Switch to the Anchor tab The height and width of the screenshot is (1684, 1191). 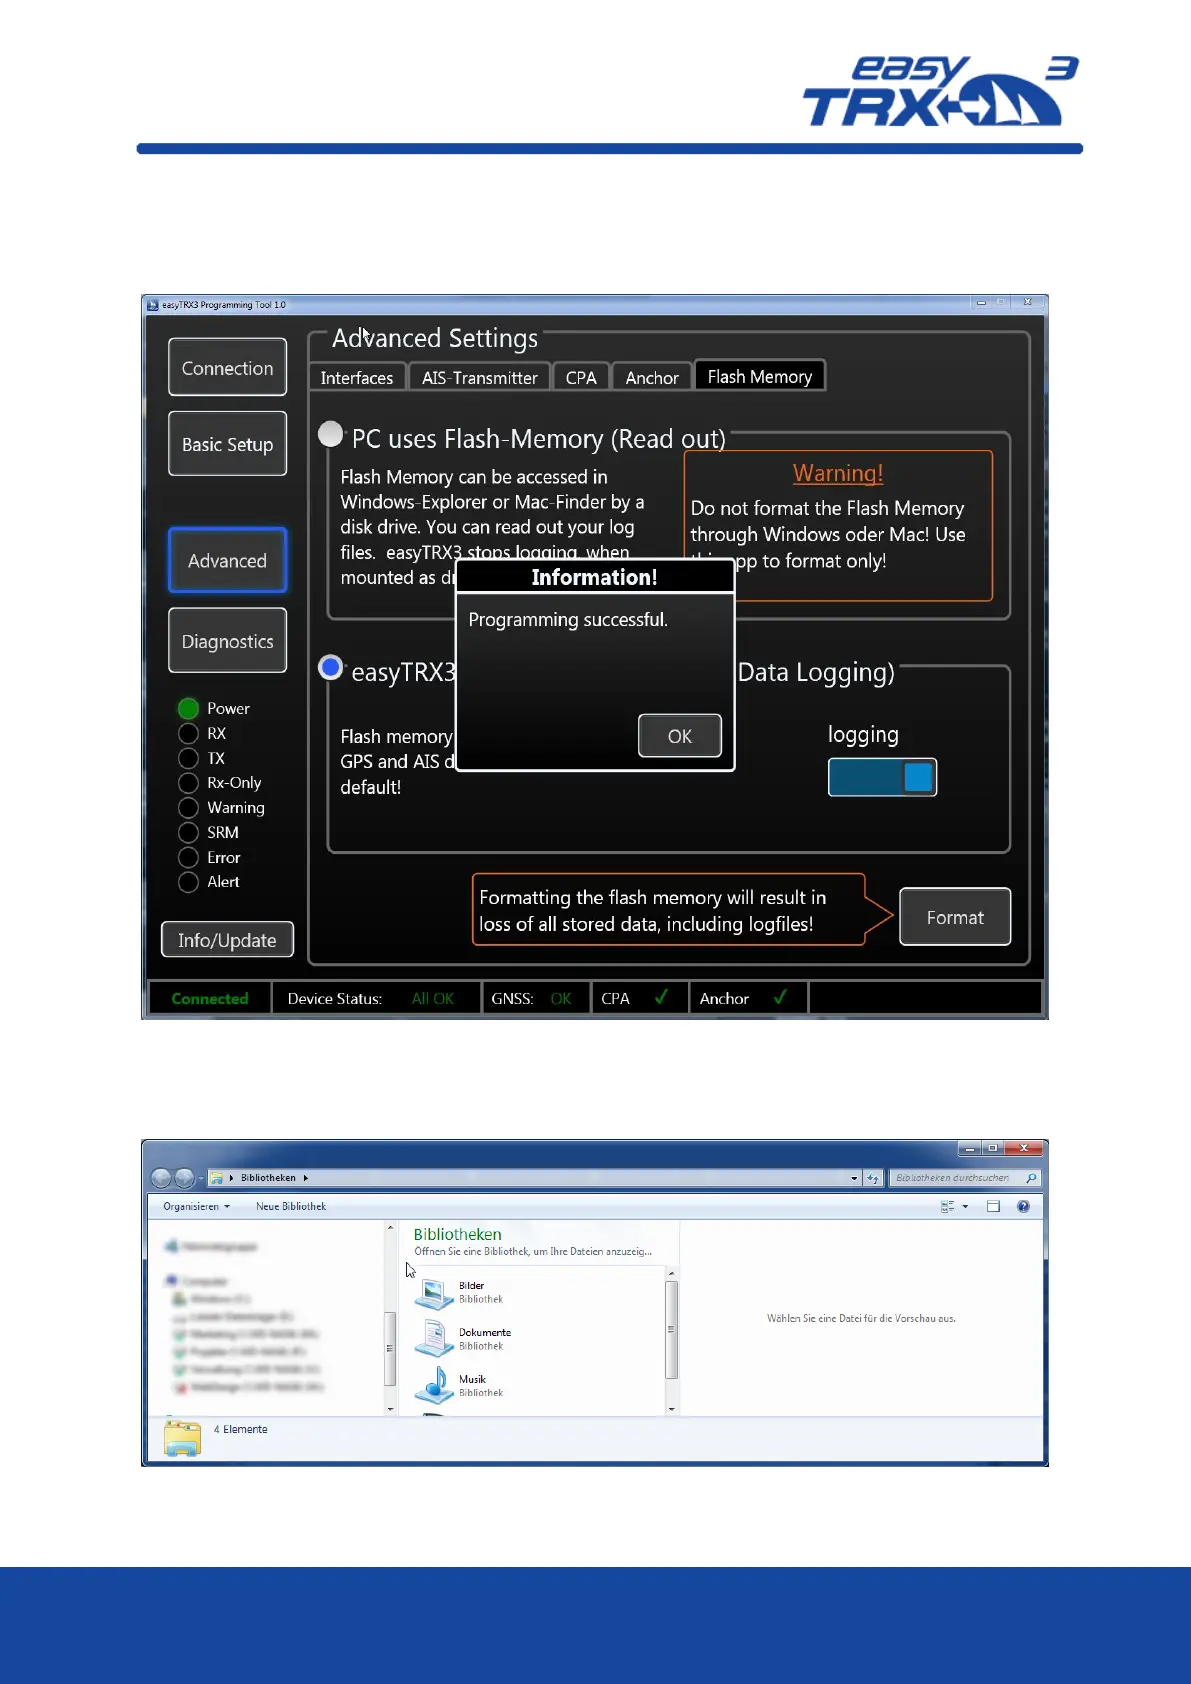click(652, 377)
